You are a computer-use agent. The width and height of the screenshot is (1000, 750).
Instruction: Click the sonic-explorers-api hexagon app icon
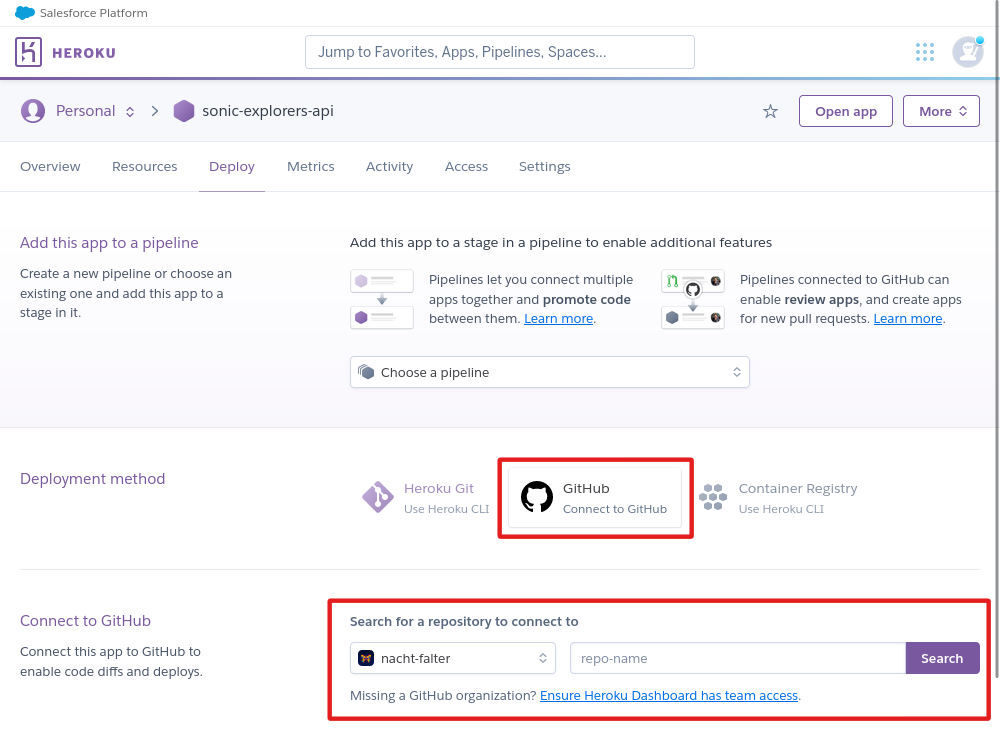(184, 111)
